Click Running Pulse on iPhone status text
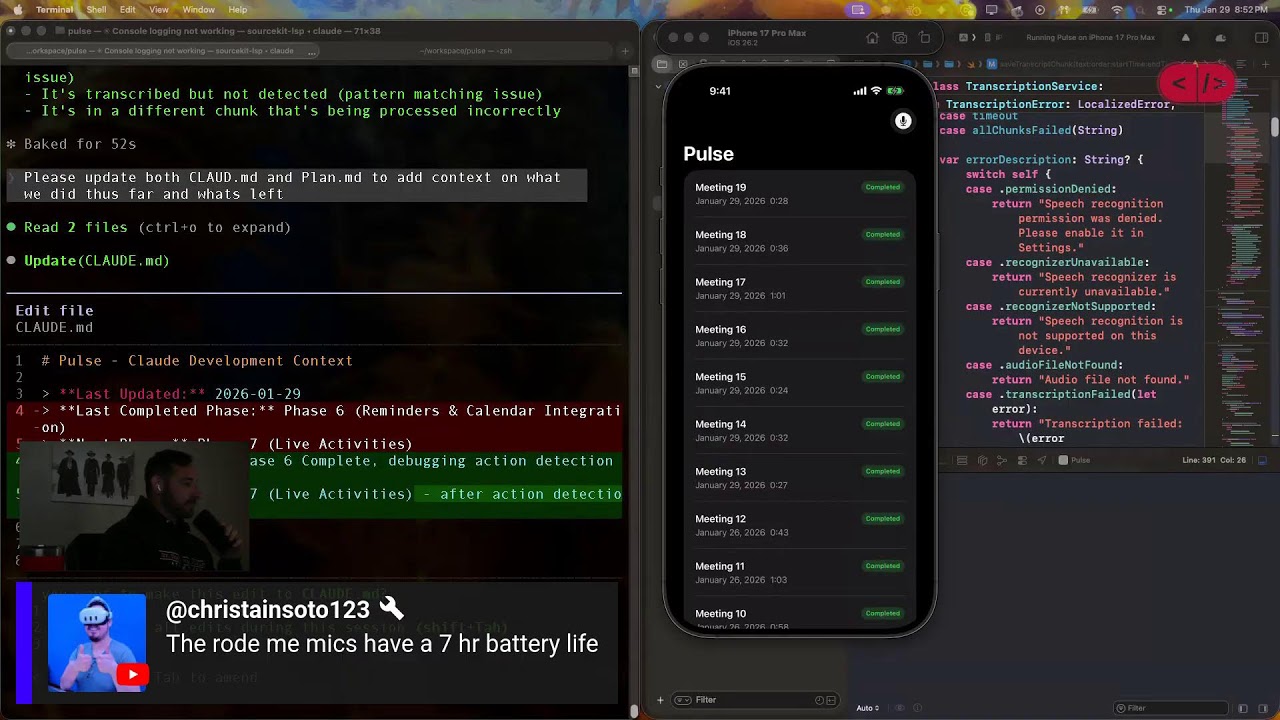This screenshot has width=1280, height=720. coord(1090,38)
